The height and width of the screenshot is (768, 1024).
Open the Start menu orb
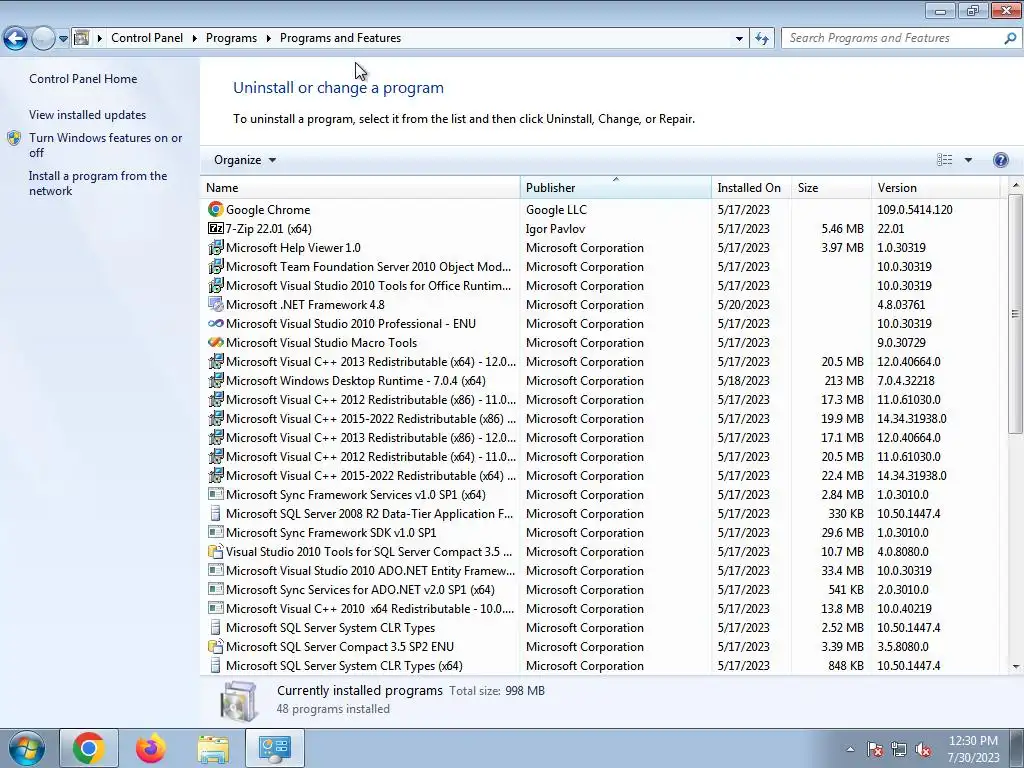pyautogui.click(x=27, y=748)
